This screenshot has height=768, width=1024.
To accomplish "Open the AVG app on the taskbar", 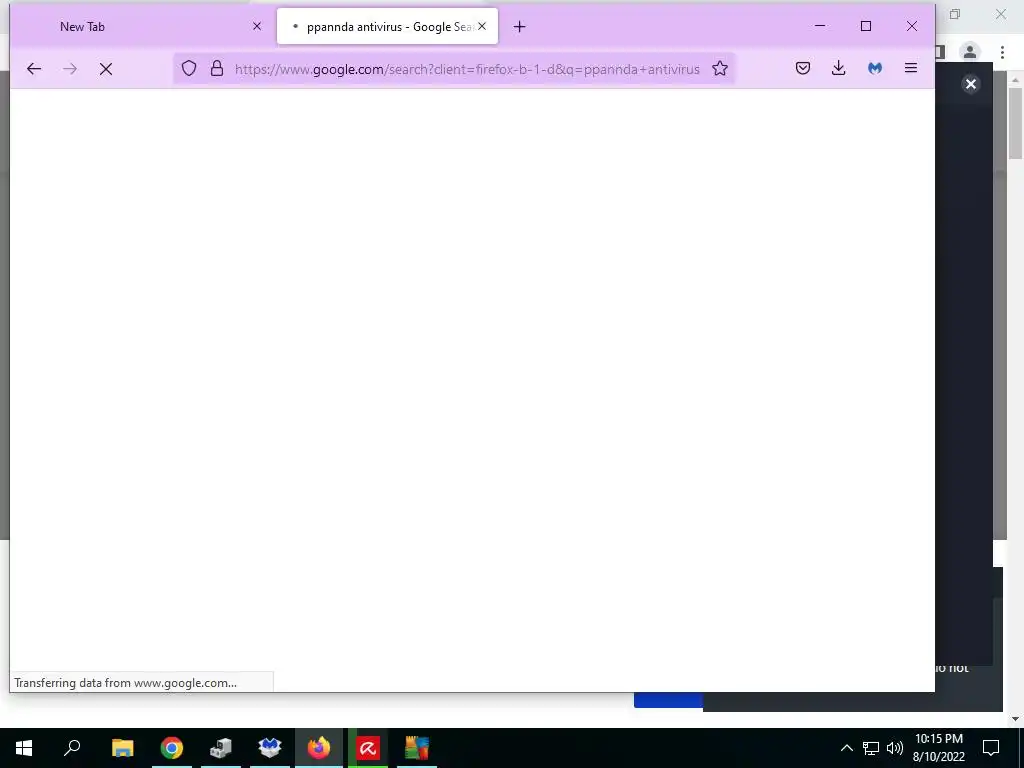I will 417,748.
